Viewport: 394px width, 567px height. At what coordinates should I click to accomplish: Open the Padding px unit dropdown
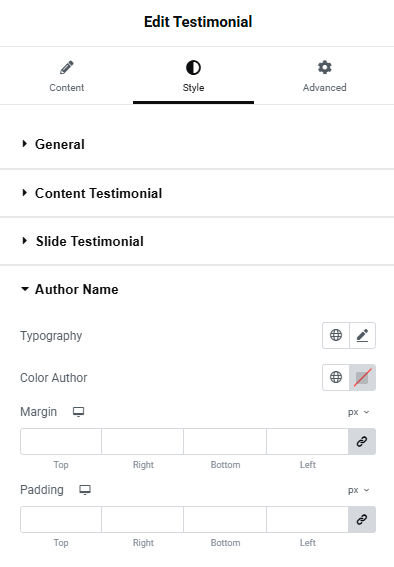[x=359, y=490]
